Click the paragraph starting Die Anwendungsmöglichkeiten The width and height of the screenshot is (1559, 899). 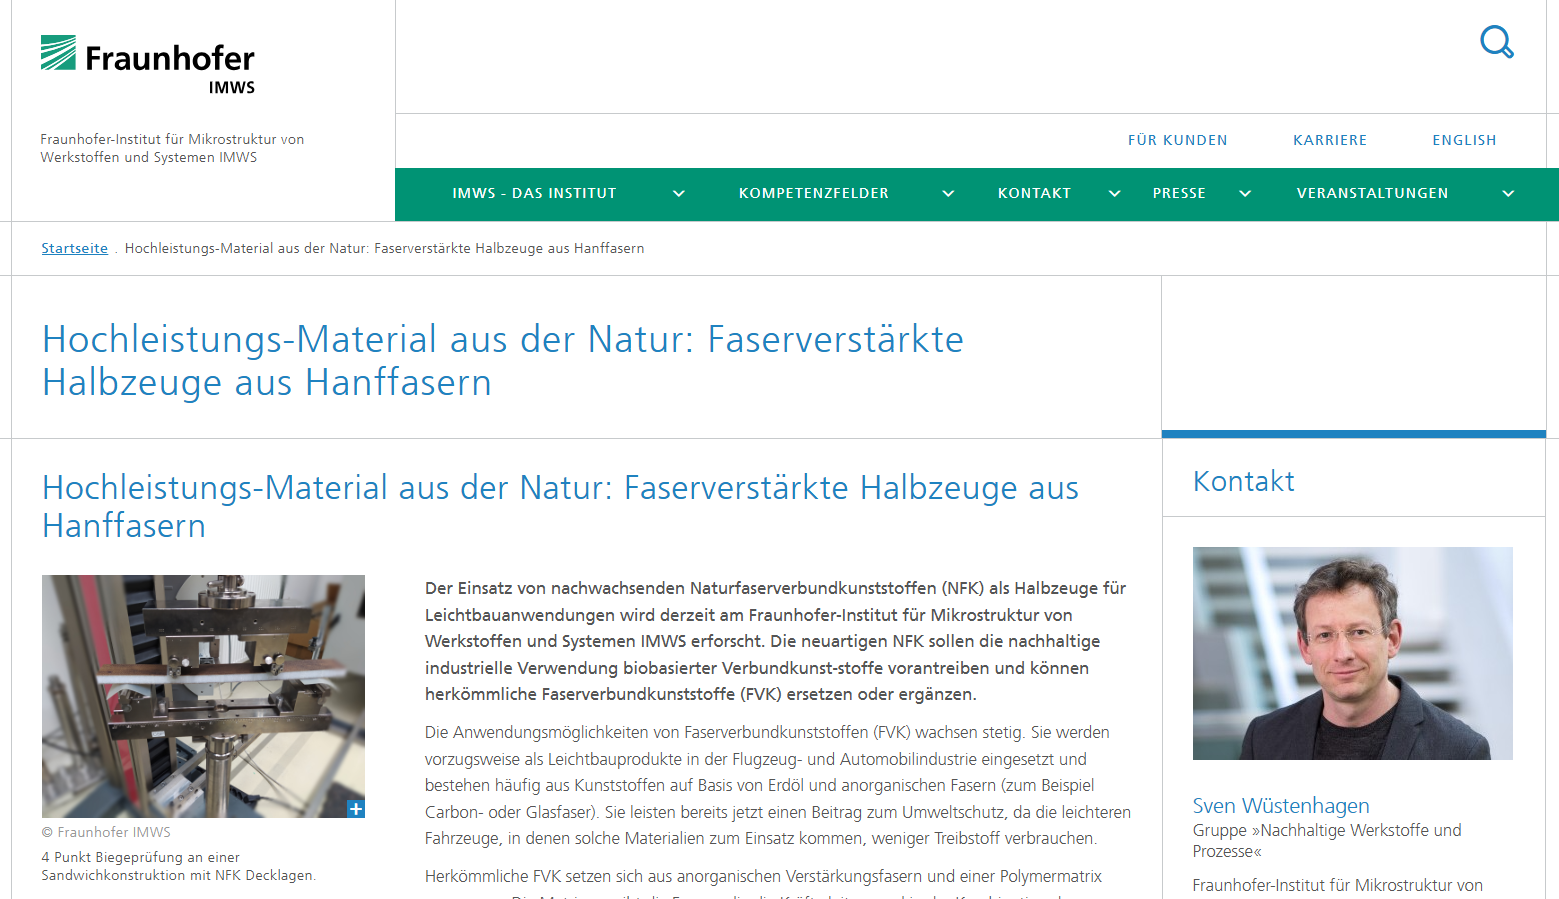tap(778, 785)
